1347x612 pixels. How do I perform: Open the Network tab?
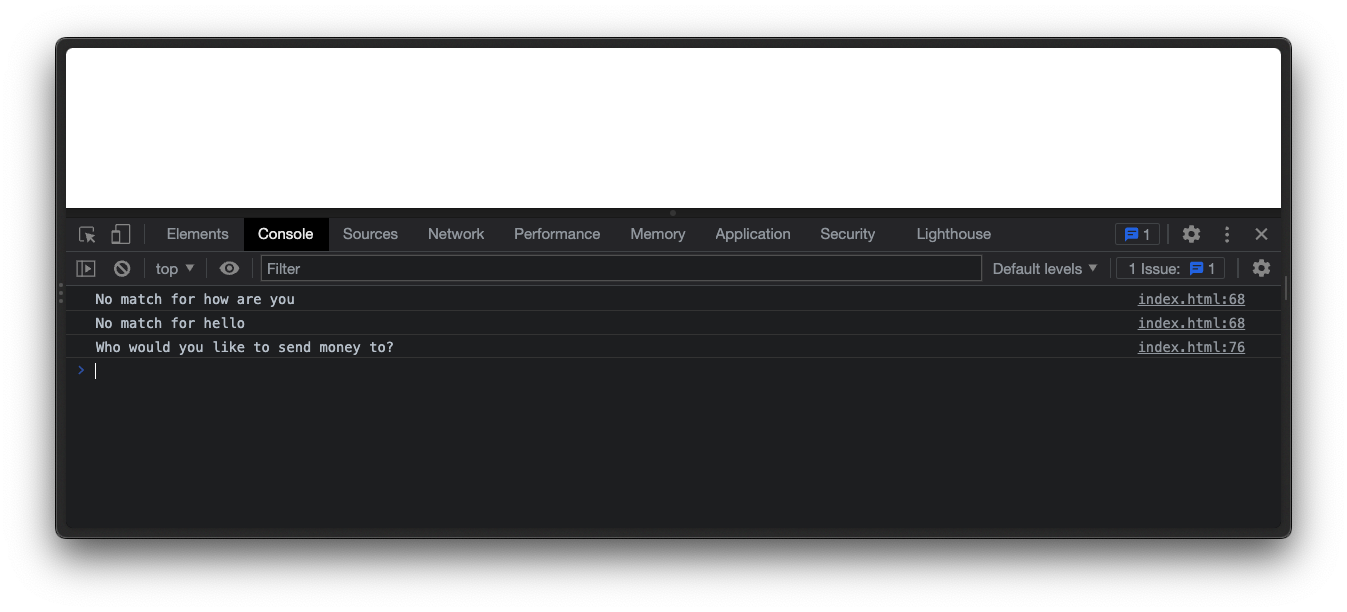pyautogui.click(x=456, y=234)
